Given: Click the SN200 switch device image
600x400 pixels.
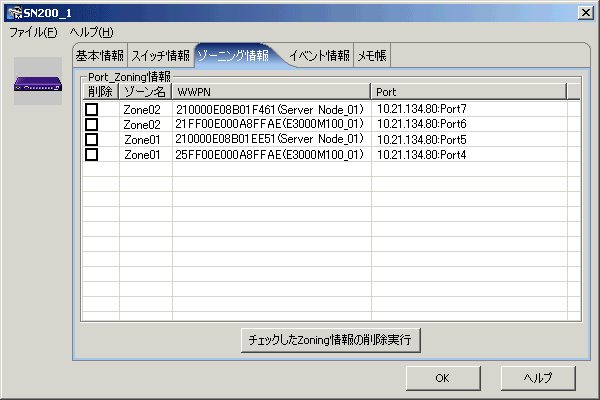Looking at the screenshot, I should (38, 83).
